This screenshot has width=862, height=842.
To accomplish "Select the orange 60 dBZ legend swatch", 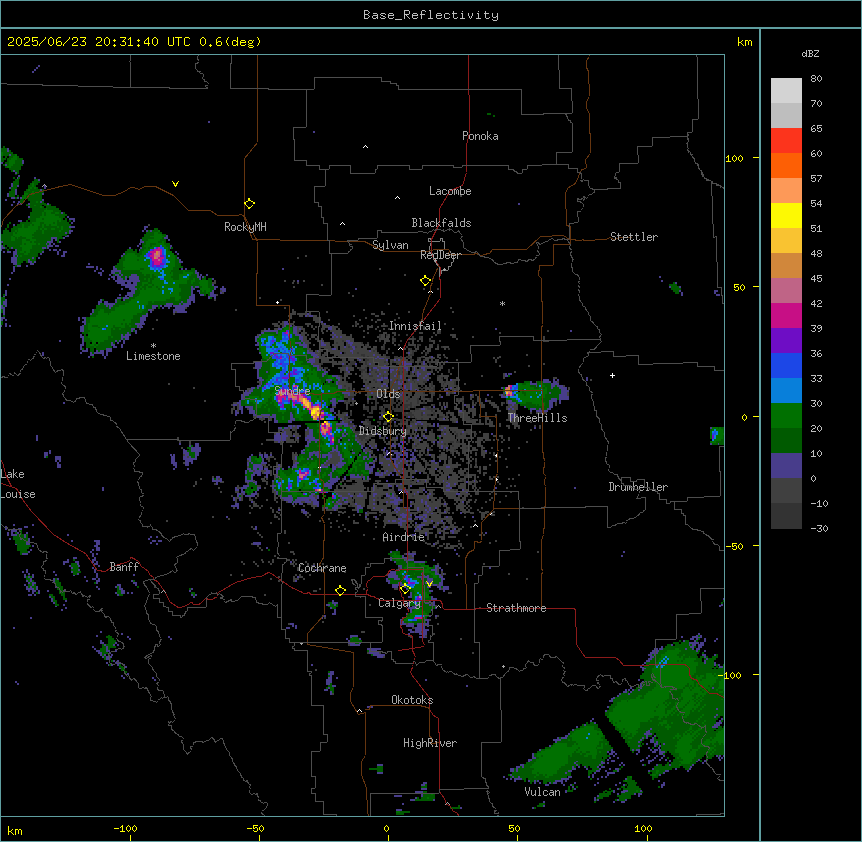I will (x=786, y=165).
